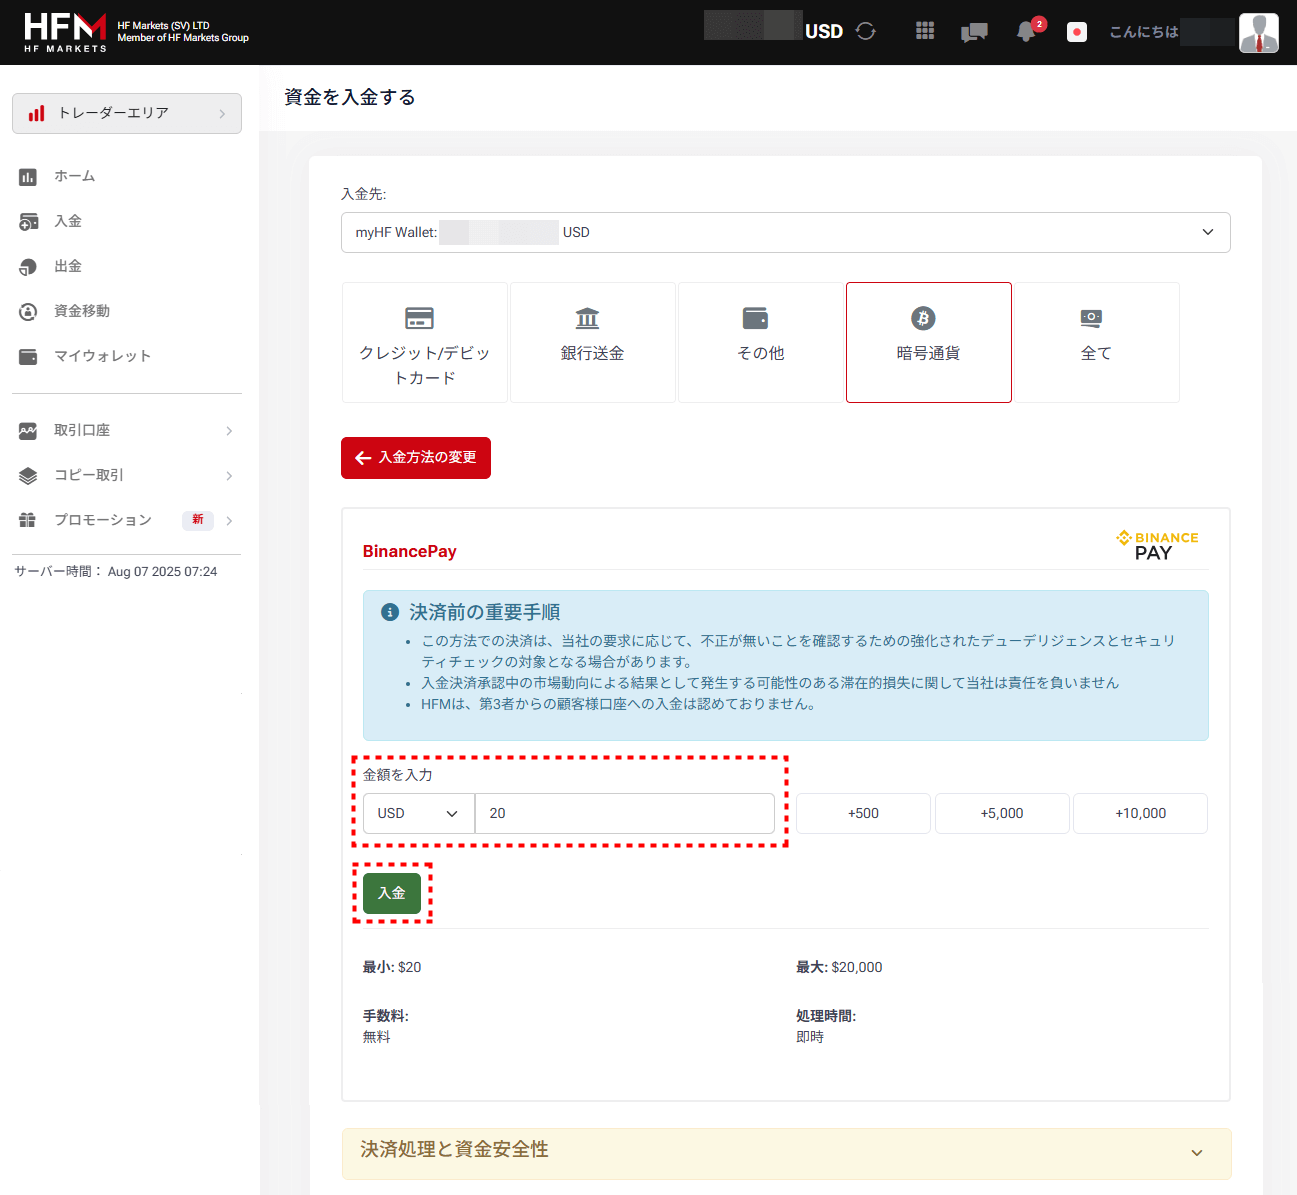The height and width of the screenshot is (1195, 1297).
Task: Open the user profile avatar
Action: 1259,32
